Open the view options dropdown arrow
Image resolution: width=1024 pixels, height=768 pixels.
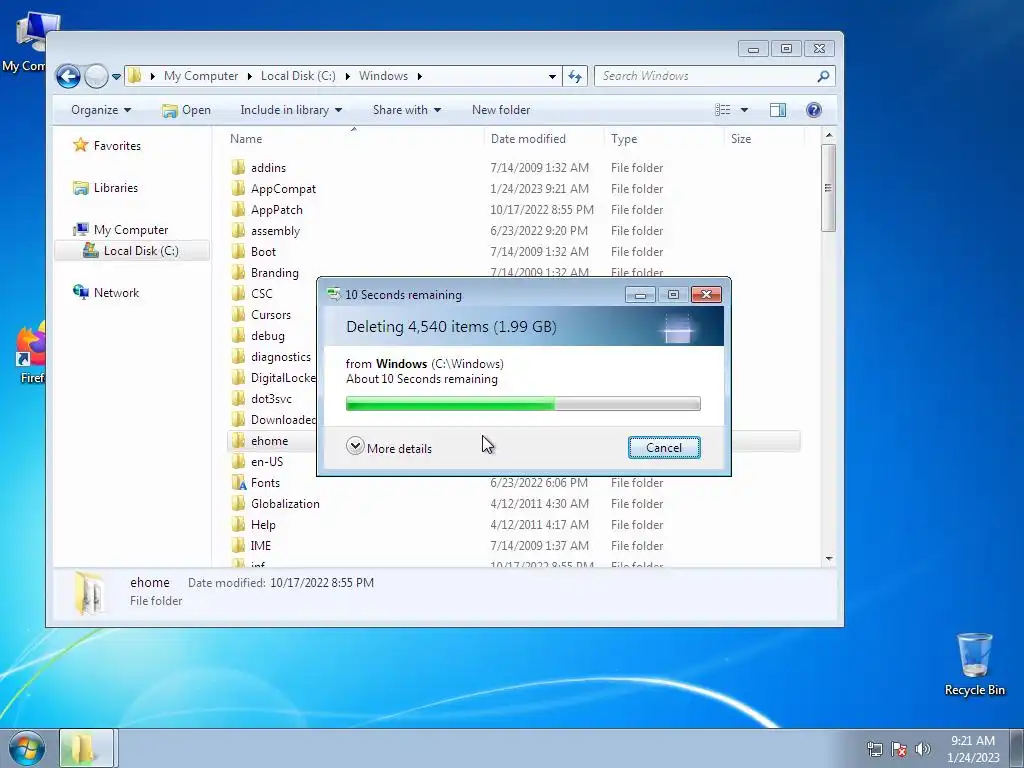(744, 110)
